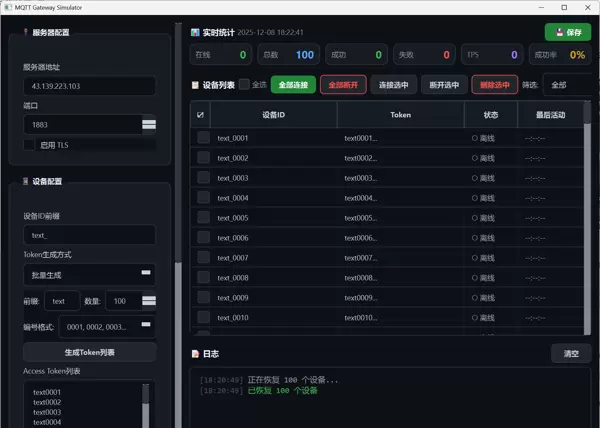Click the 服务器配置 section header icon
600x428 pixels.
[25, 32]
